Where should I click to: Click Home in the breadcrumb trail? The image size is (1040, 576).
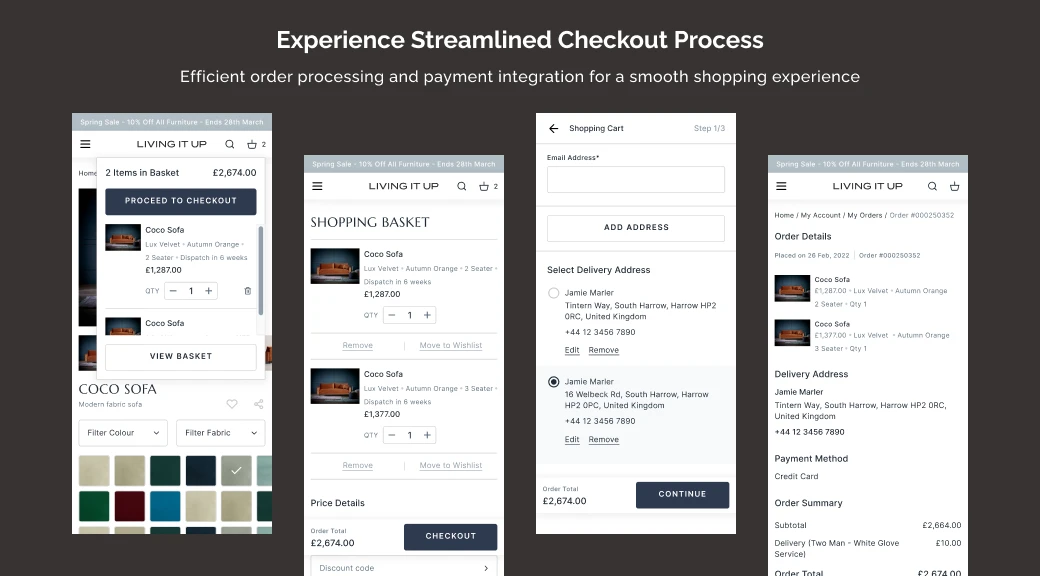pos(782,215)
